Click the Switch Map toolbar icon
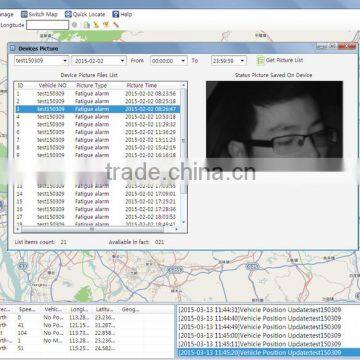The width and height of the screenshot is (360, 360). click(x=24, y=14)
